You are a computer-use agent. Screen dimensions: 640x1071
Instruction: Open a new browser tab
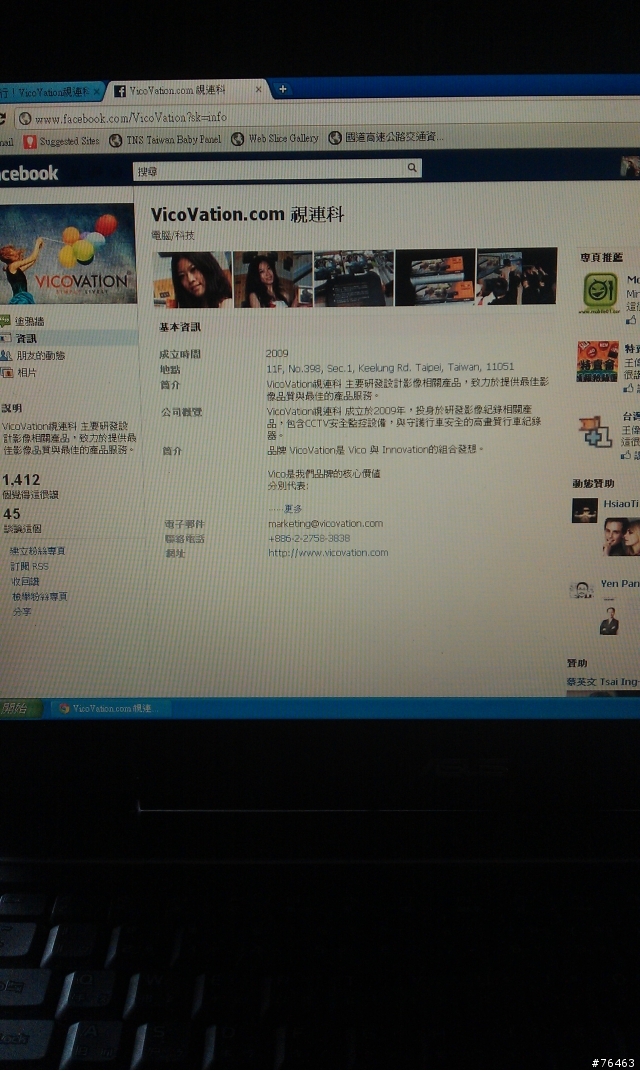(282, 89)
